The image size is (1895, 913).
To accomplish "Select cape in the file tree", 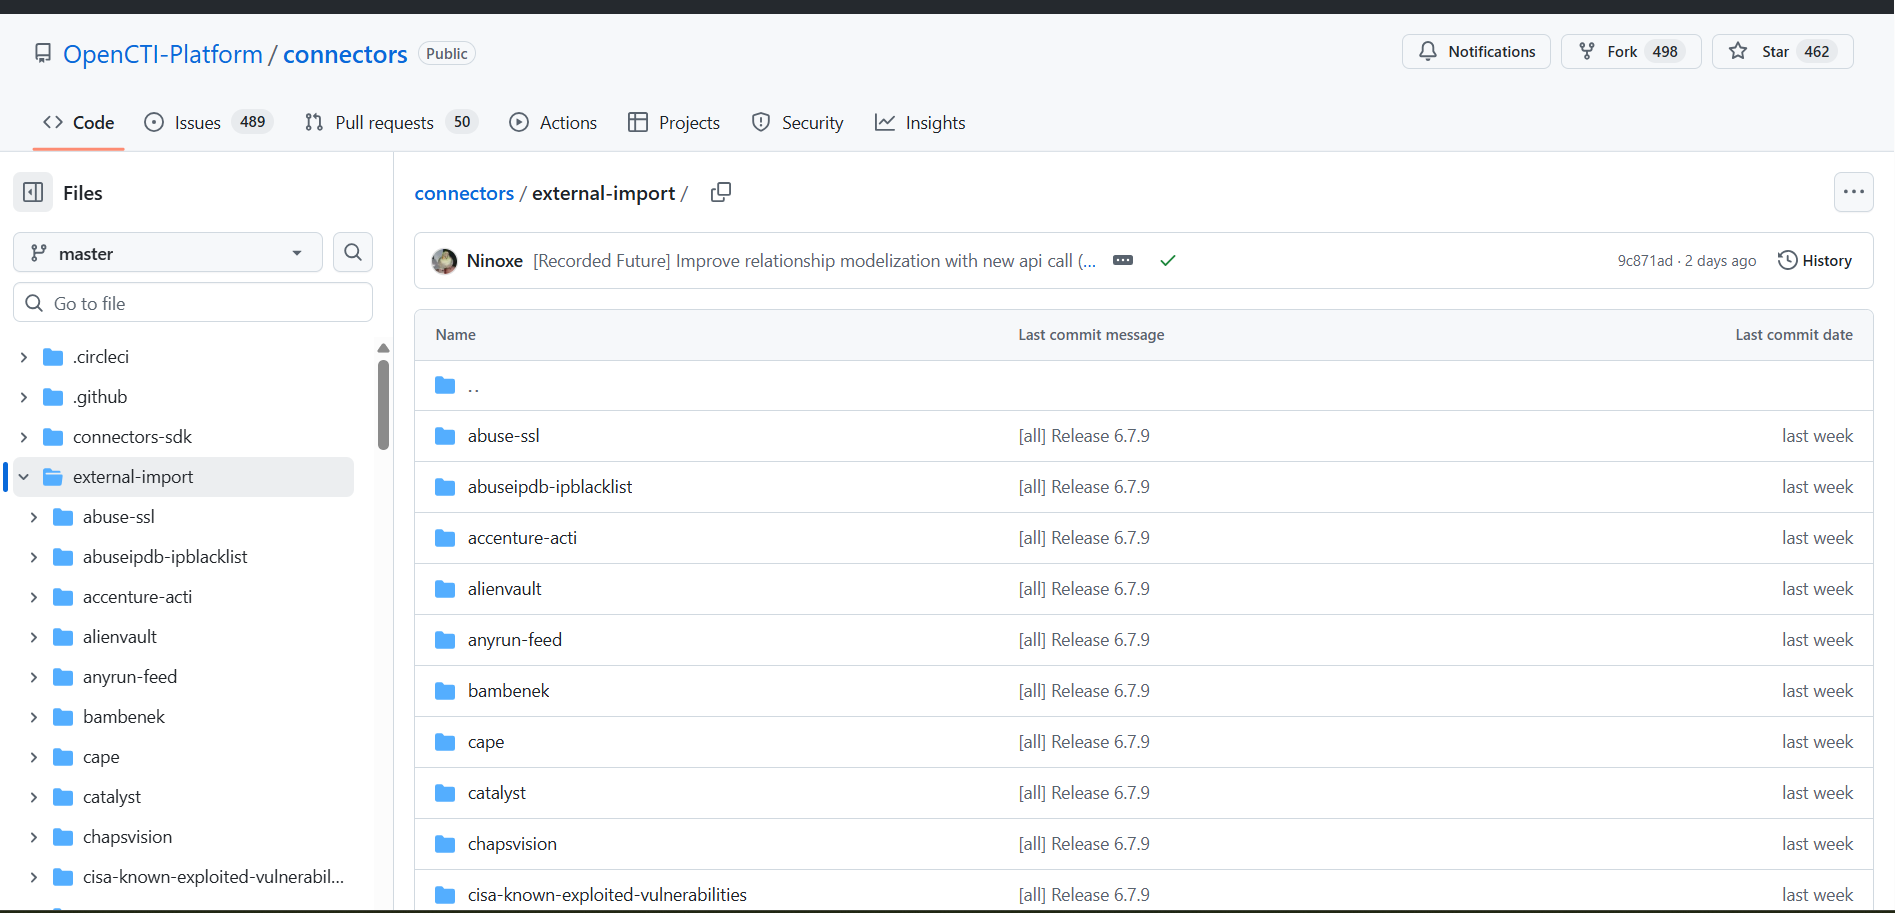I will click(x=101, y=757).
